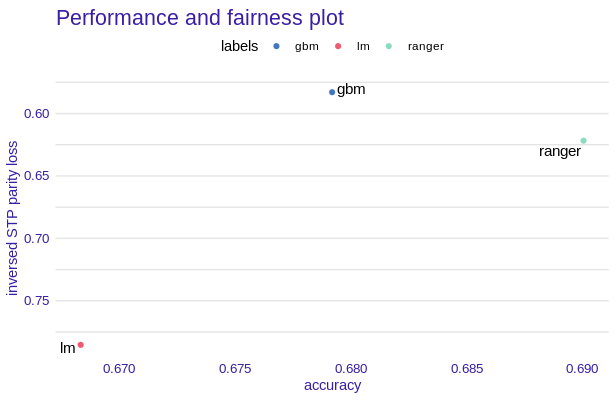Click the "gbm" text in the legend
Viewport: 616px width, 400px height.
click(306, 46)
